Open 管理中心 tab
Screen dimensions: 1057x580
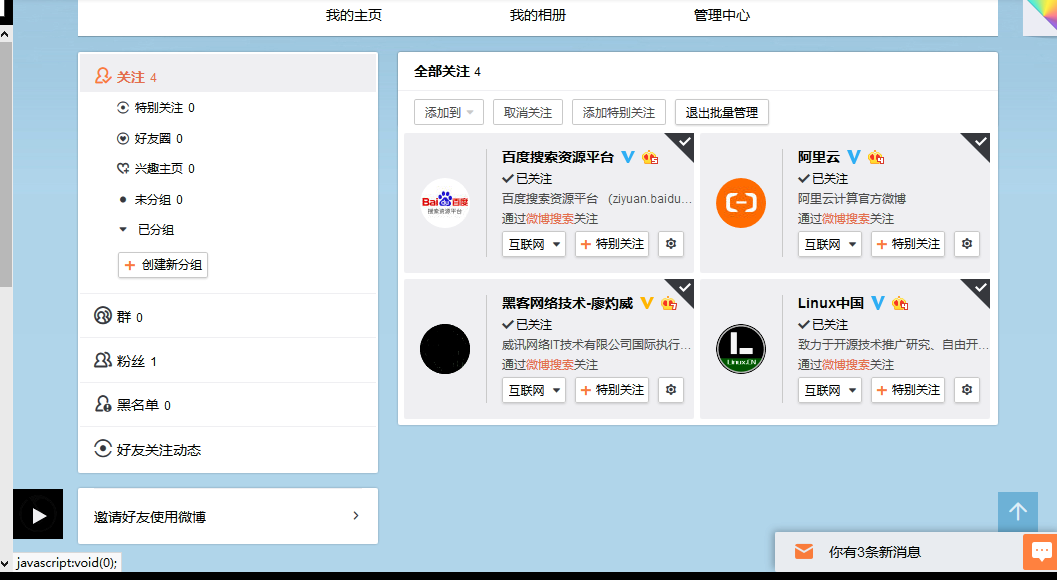(x=721, y=16)
